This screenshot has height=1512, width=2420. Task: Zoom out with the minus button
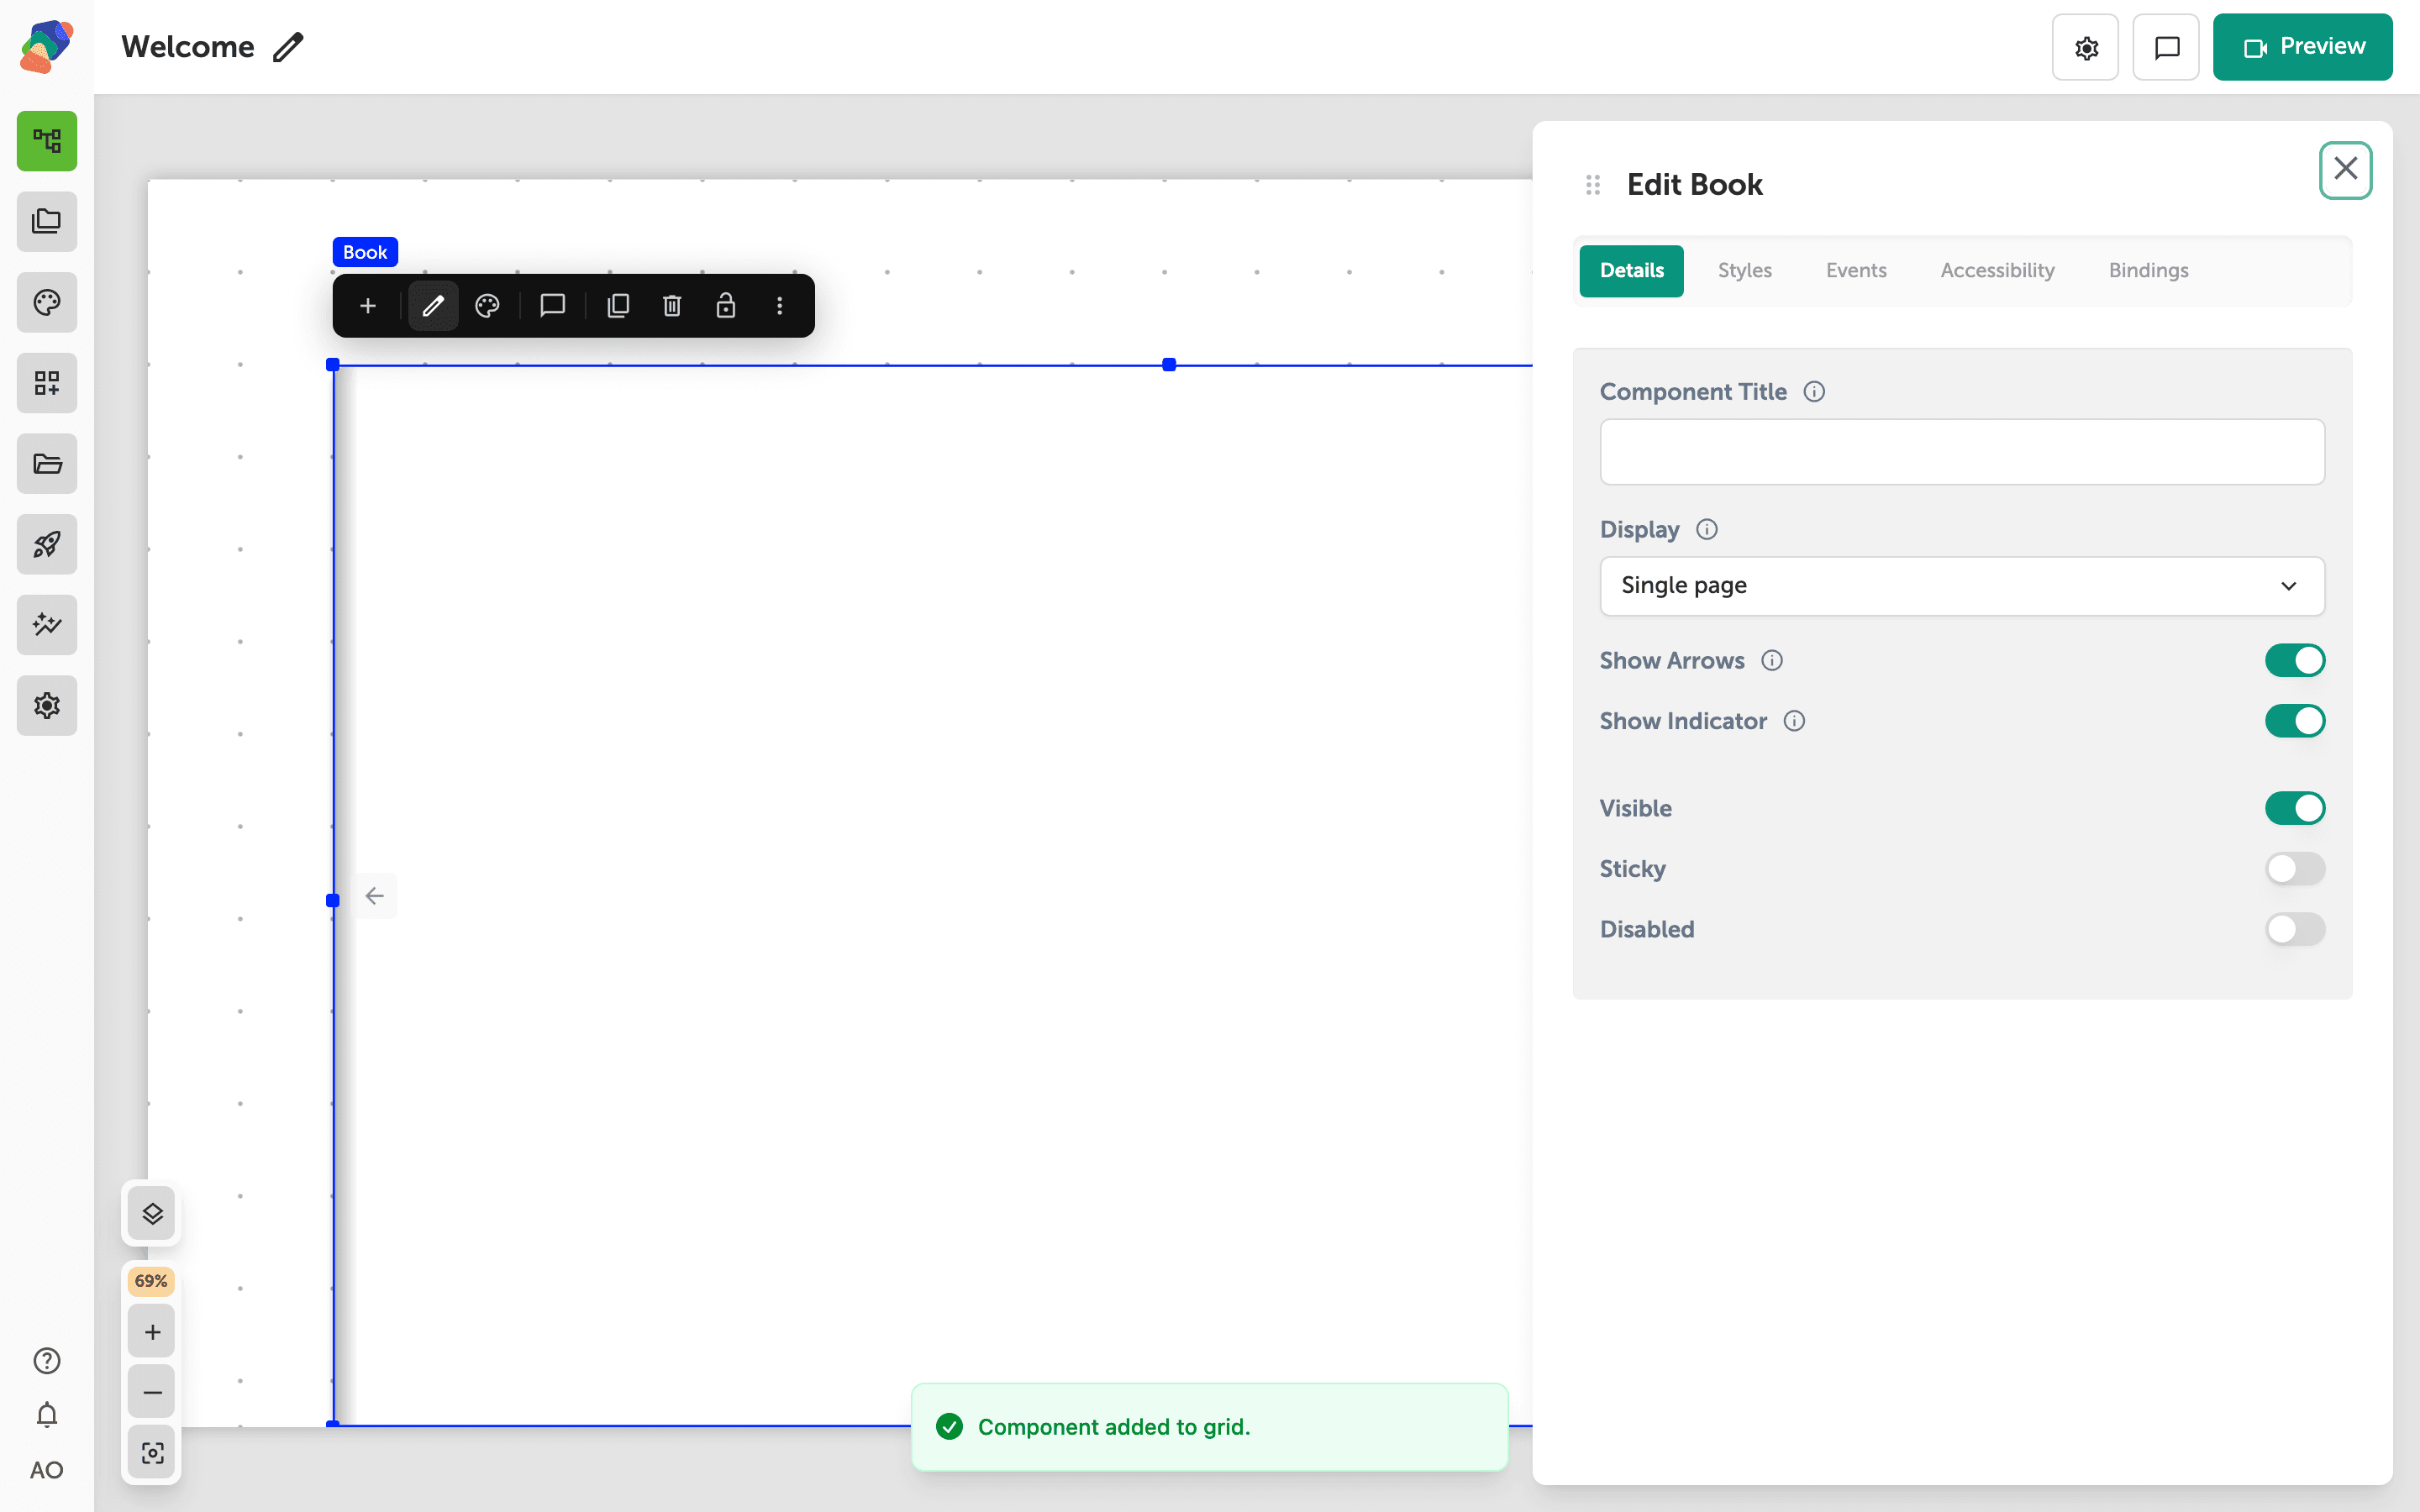152,1392
